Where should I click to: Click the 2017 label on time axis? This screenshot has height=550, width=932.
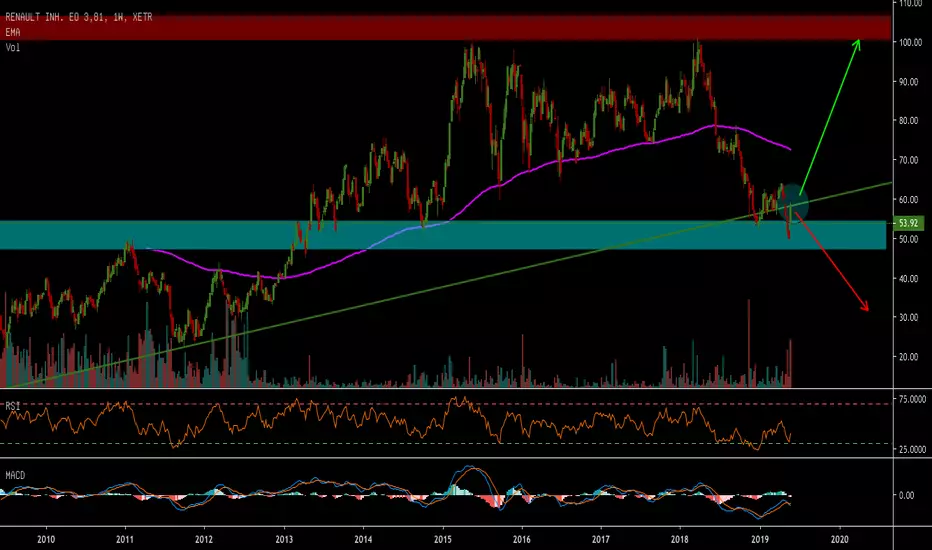point(601,540)
